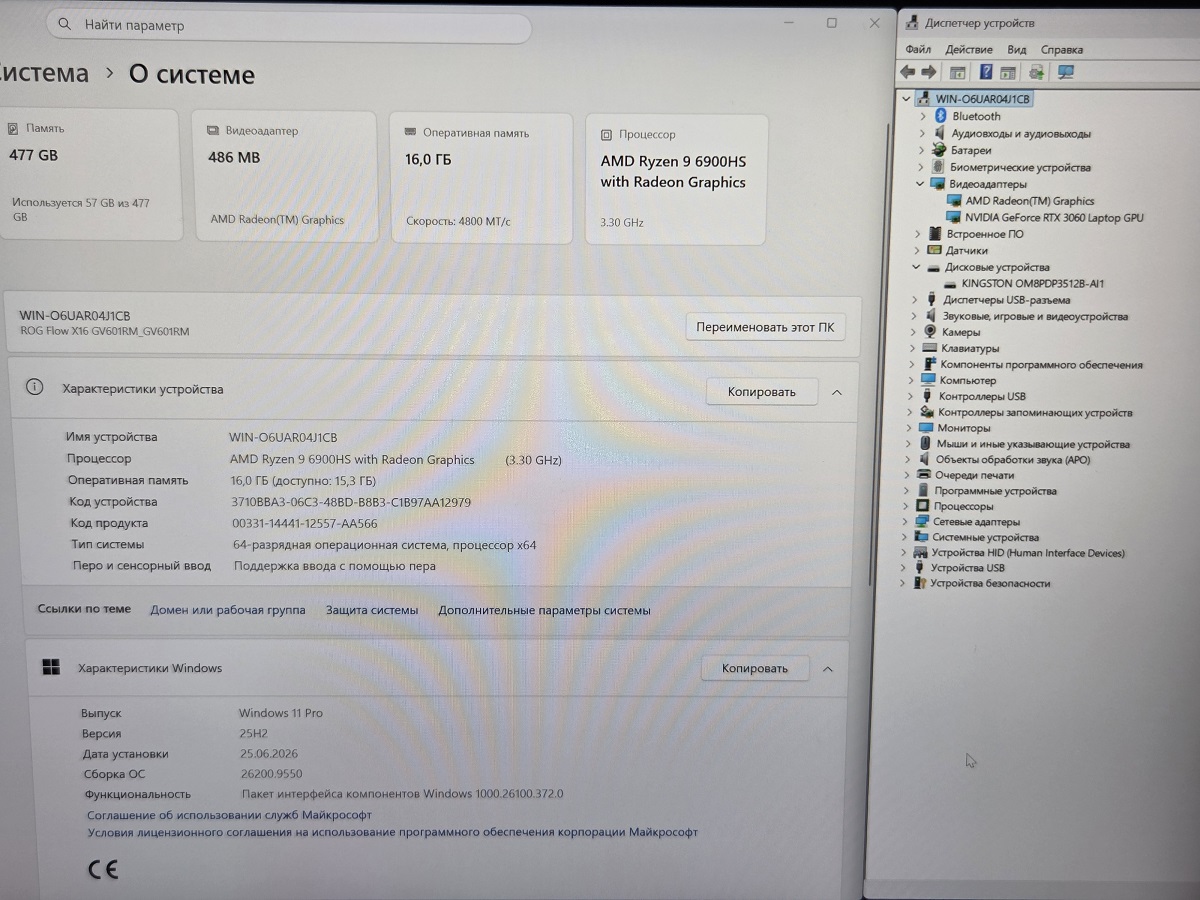Expand the Сетевые адаптеры category
The height and width of the screenshot is (900, 1200).
click(908, 522)
